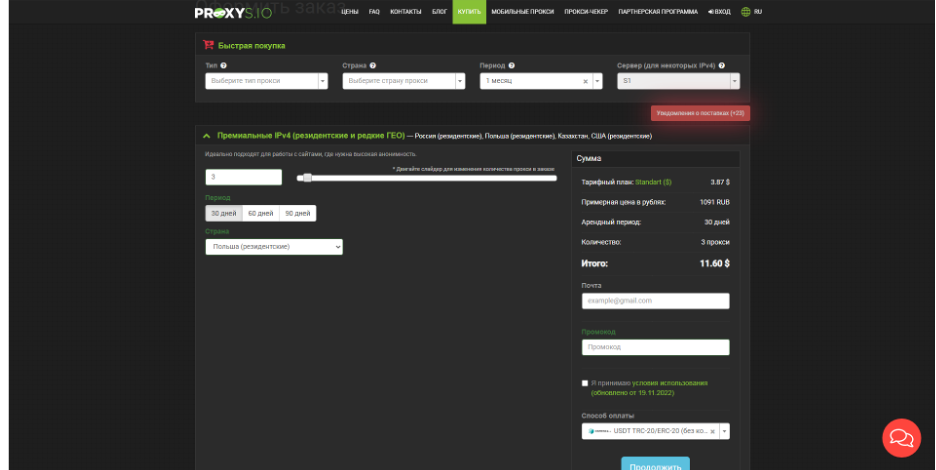936x470 pixels.
Task: Click the Сумма panel header
Action: point(655,159)
